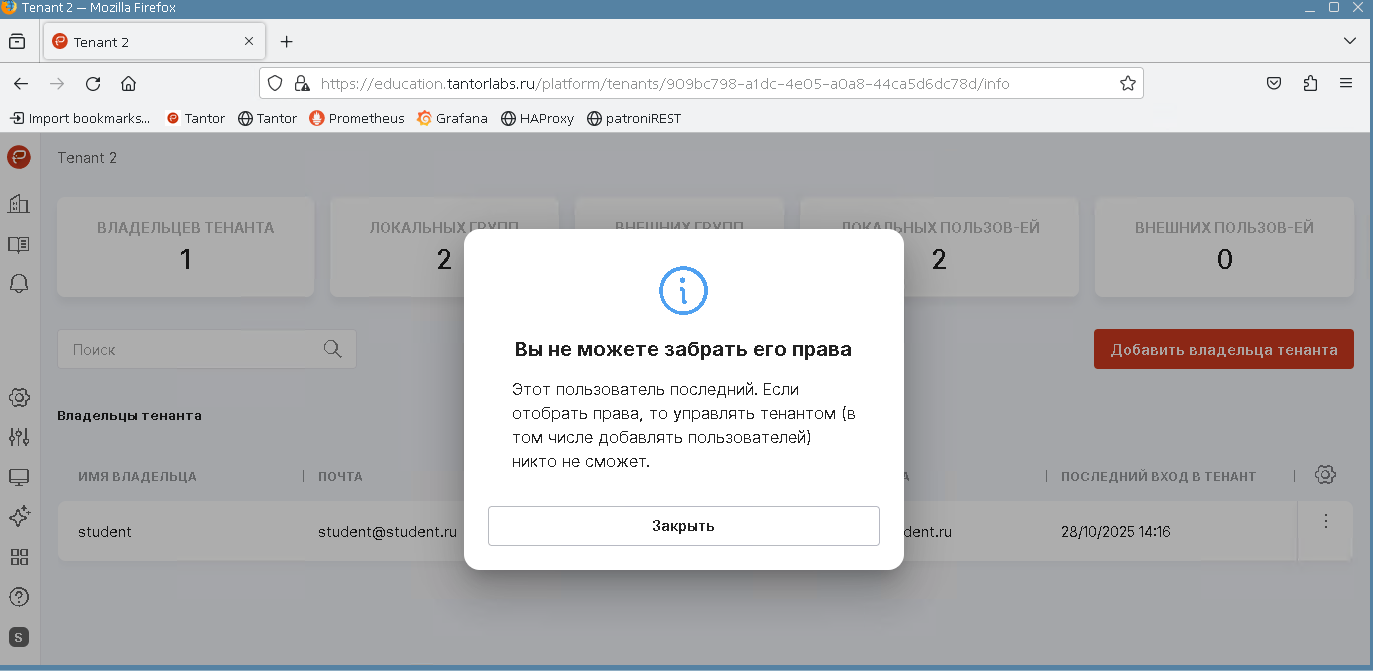
Task: Click the Tantor logo in the sidebar
Action: (x=19, y=157)
